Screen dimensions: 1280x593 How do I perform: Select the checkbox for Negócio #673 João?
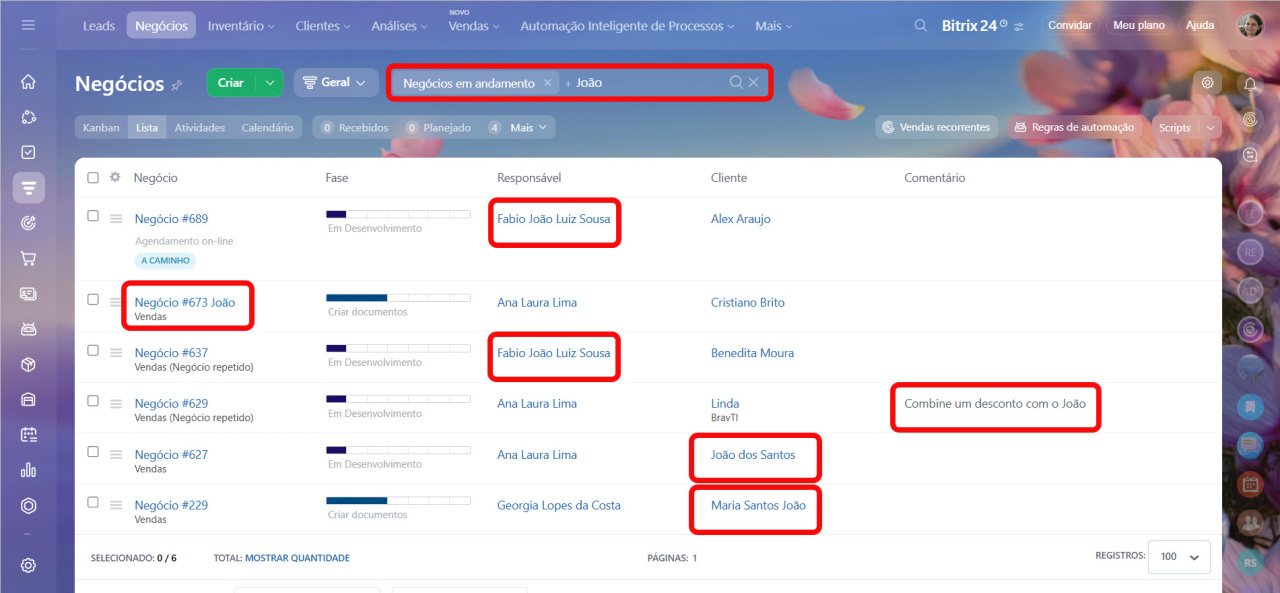[93, 299]
